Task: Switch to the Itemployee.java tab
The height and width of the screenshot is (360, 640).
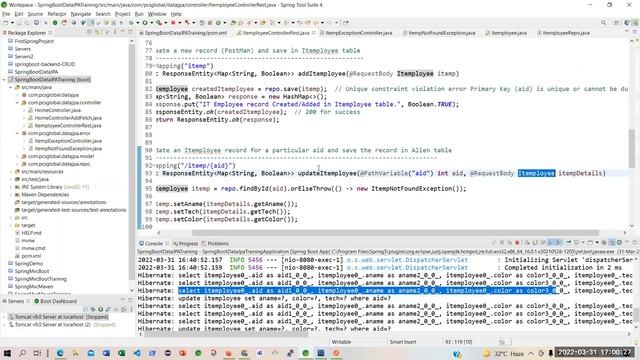Action: [506, 33]
